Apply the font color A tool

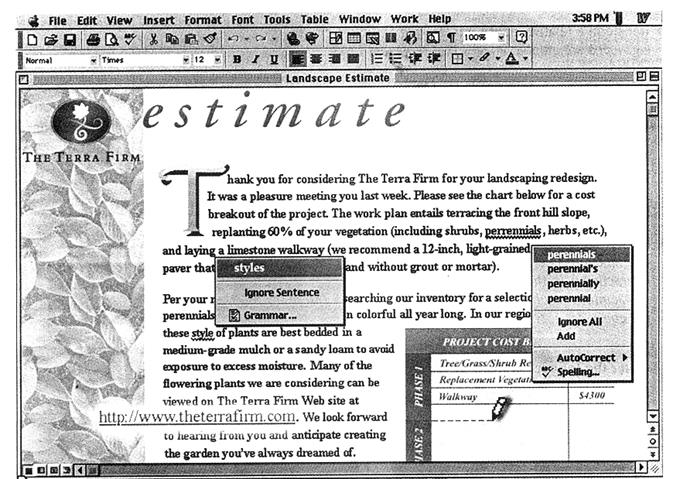[512, 58]
